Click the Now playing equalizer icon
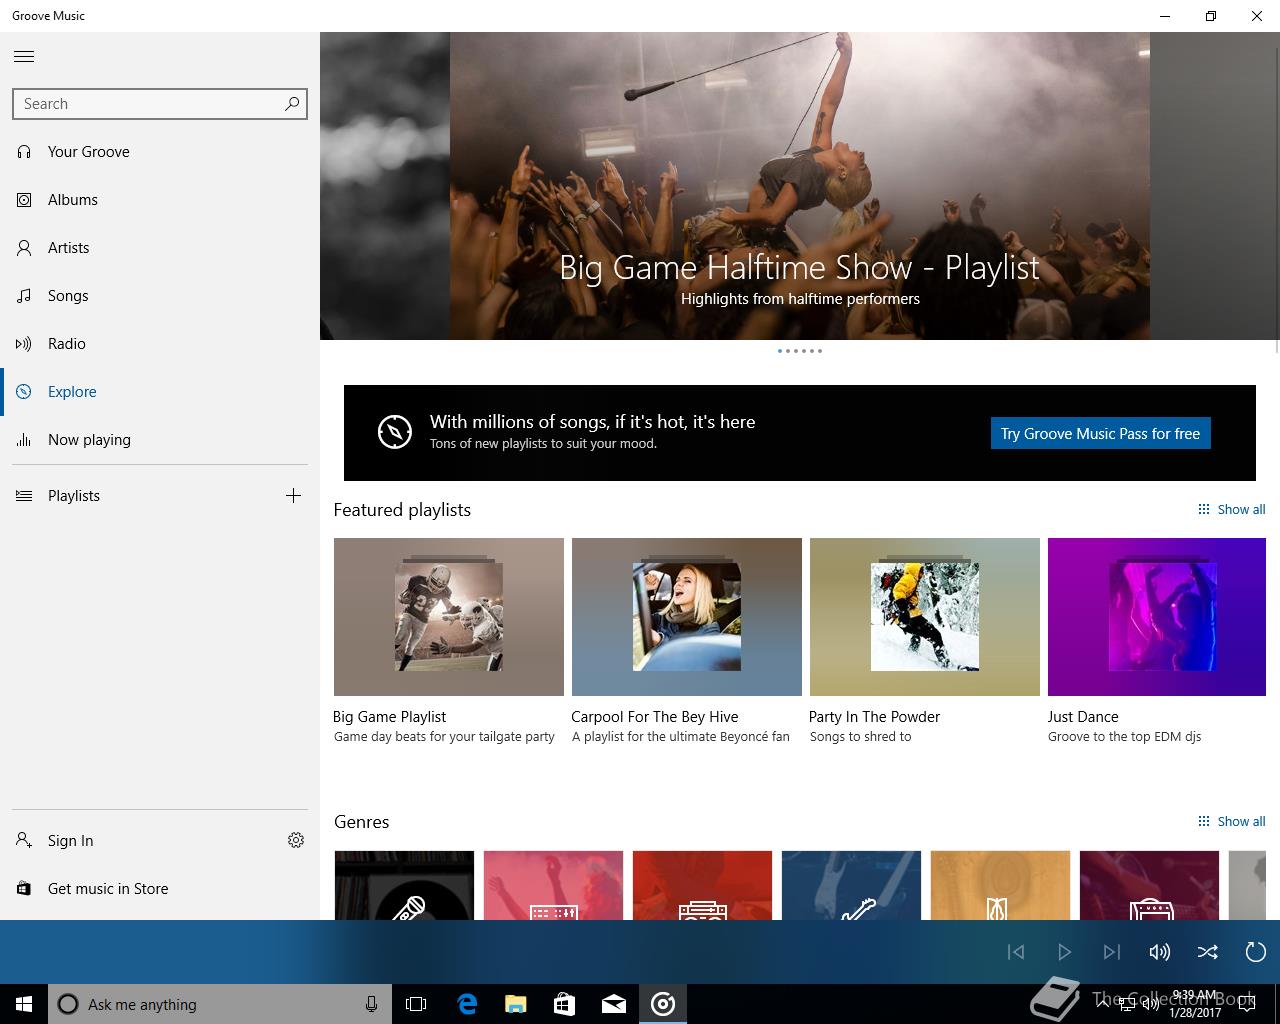Image resolution: width=1280 pixels, height=1024 pixels. click(x=24, y=440)
